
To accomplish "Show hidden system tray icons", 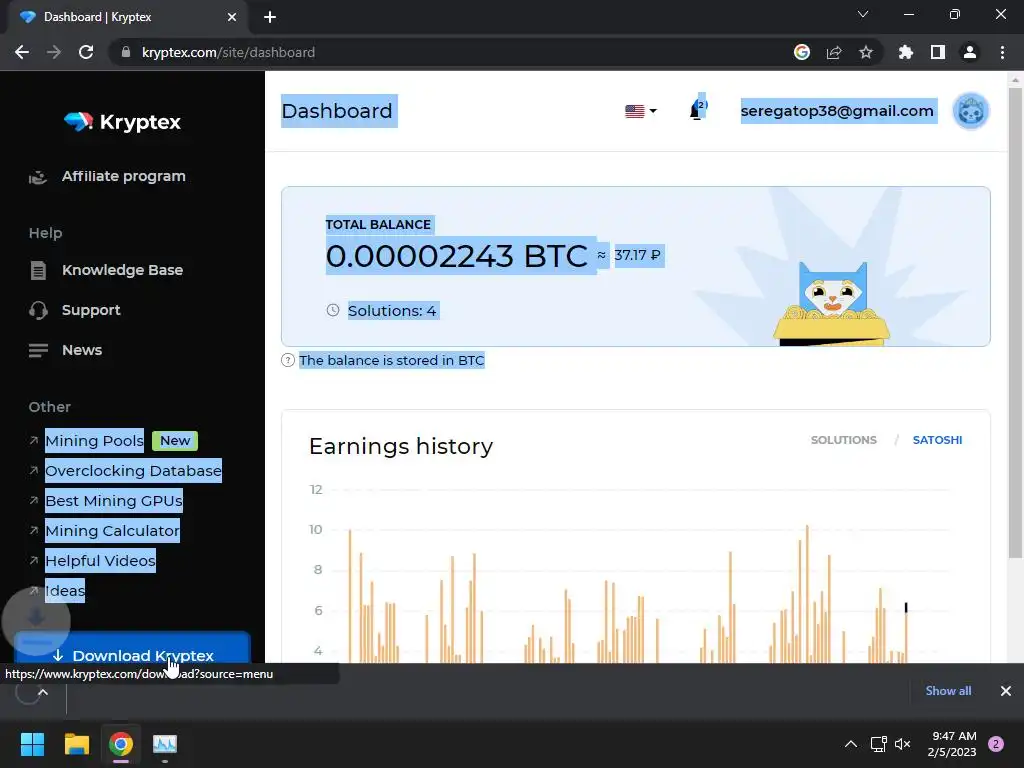I will 851,744.
